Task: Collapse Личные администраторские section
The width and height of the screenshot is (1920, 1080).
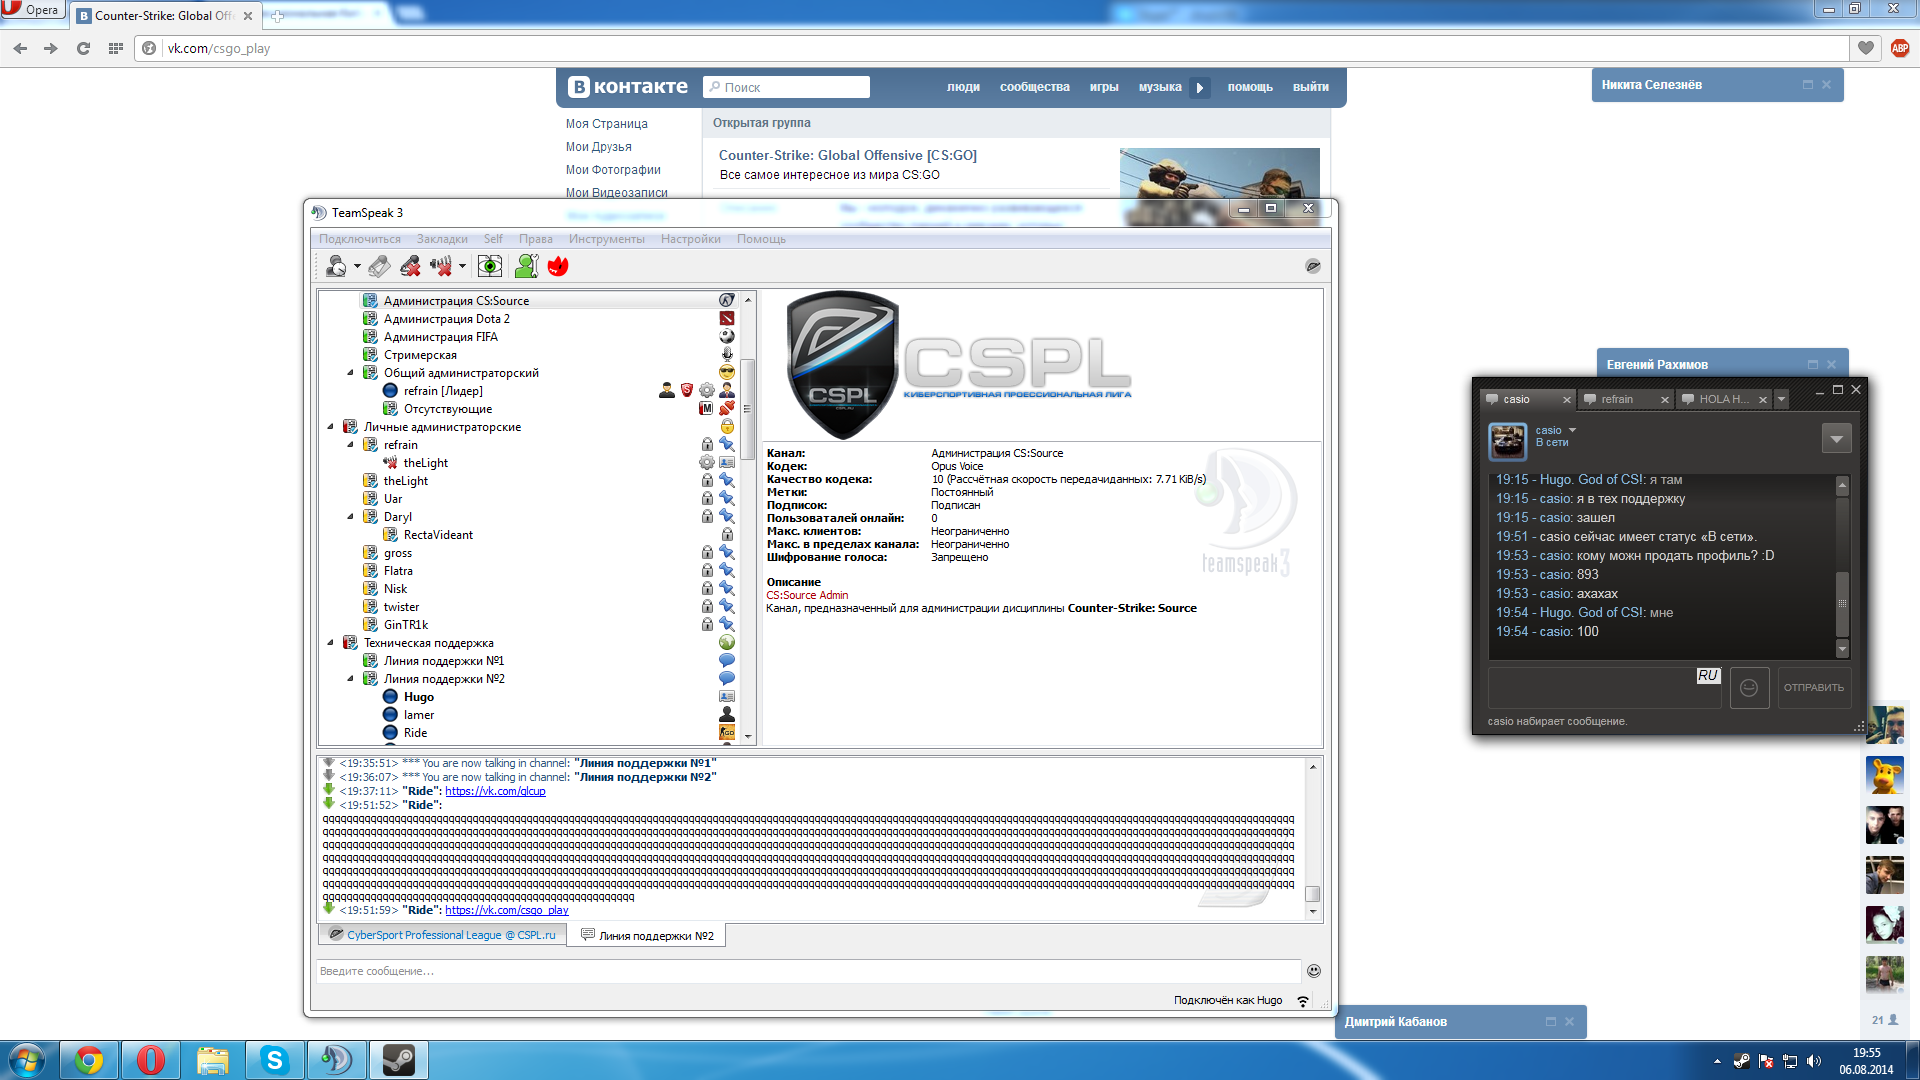Action: (x=330, y=427)
